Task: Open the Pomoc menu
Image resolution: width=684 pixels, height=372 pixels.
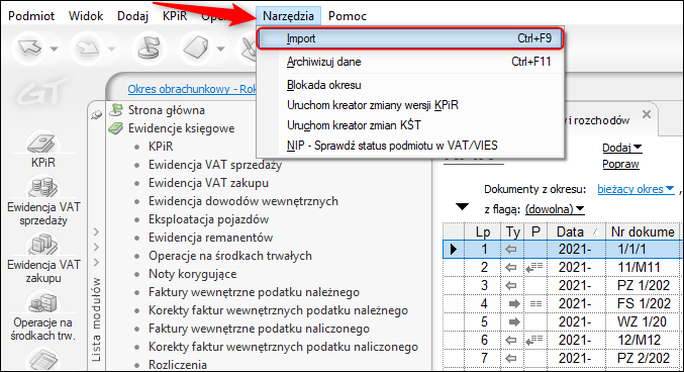Action: [347, 16]
